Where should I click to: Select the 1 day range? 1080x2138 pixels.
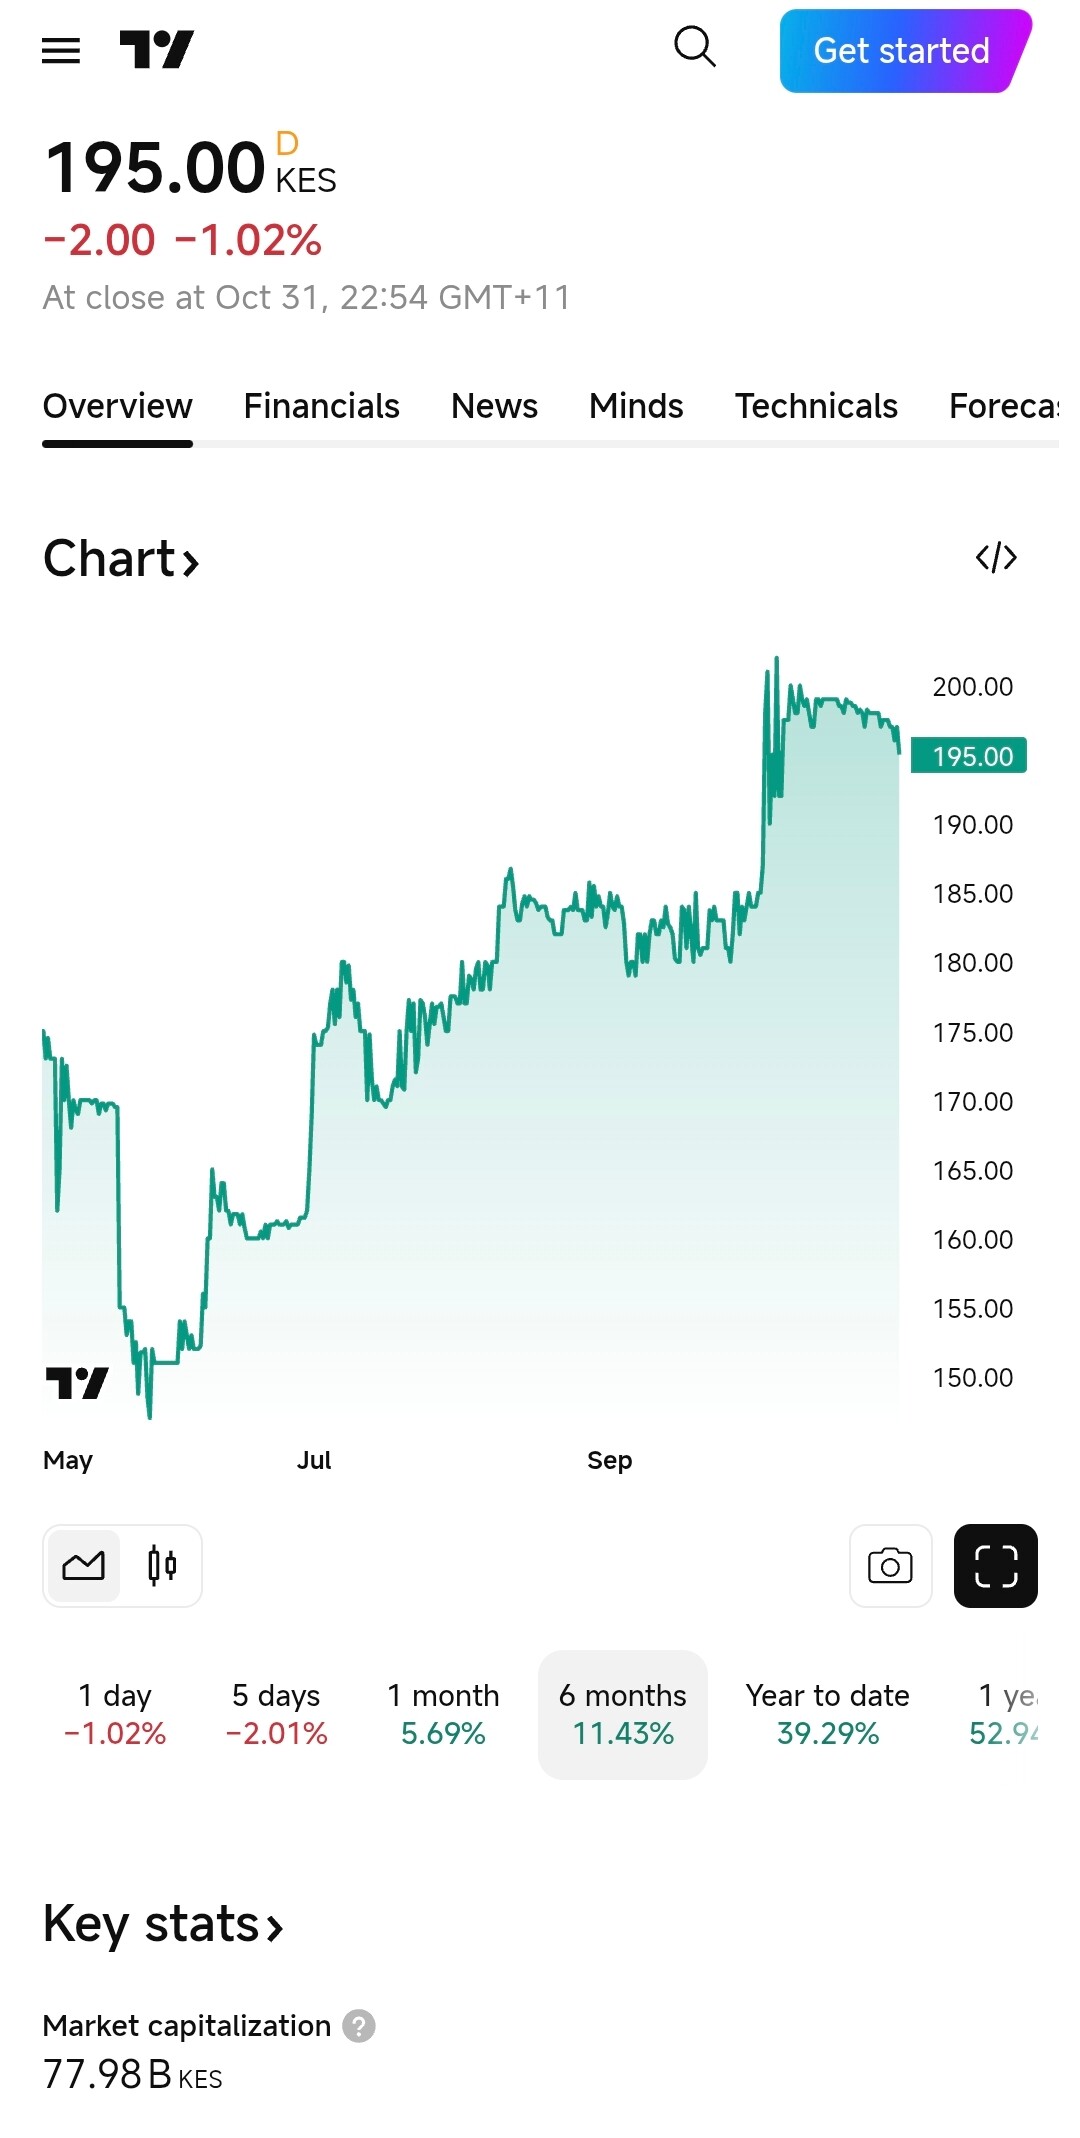(x=115, y=1714)
